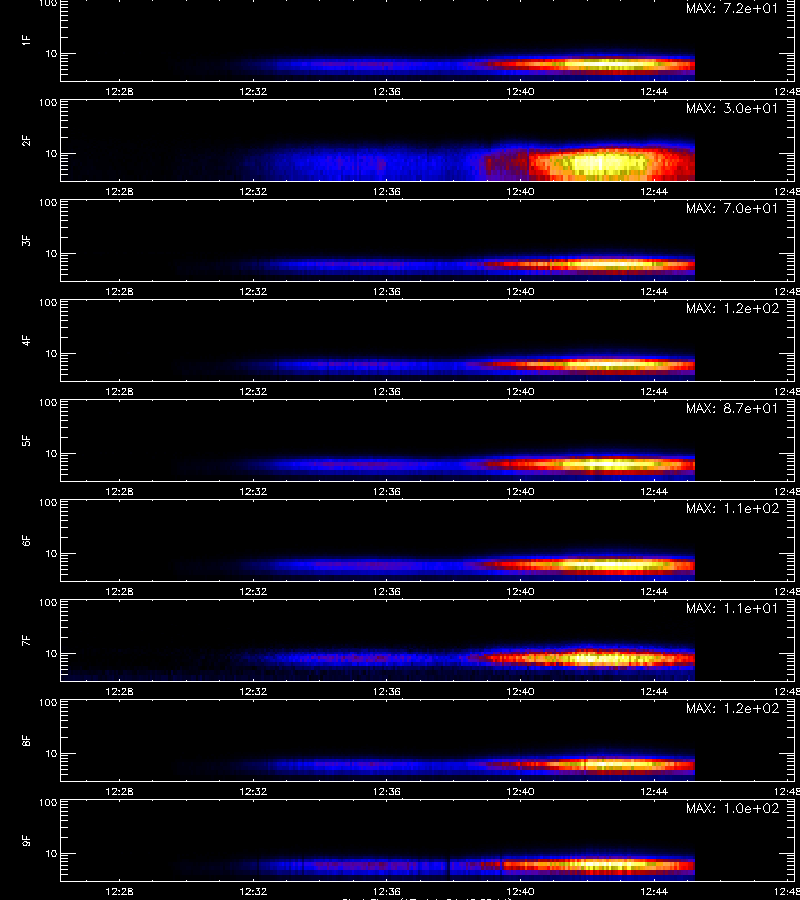Image resolution: width=800 pixels, height=900 pixels.
Task: Click the 12:36 time label below the 6F panel
Action: [387, 591]
